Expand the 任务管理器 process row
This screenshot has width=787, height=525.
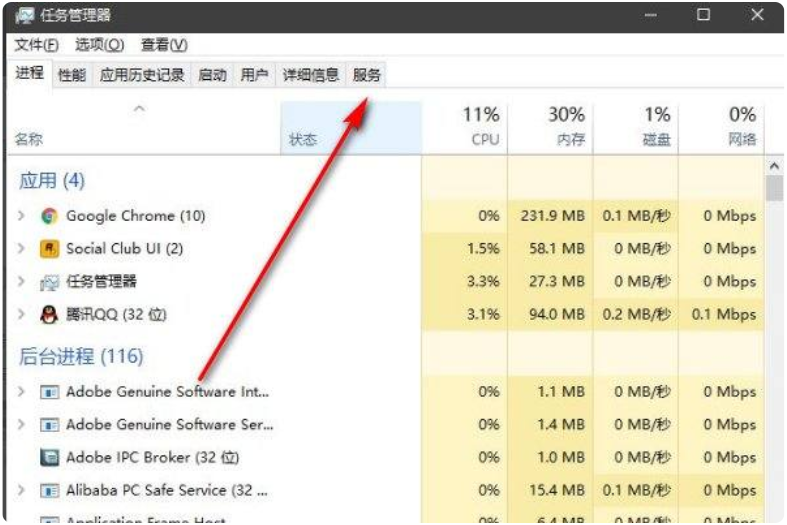pyautogui.click(x=21, y=282)
